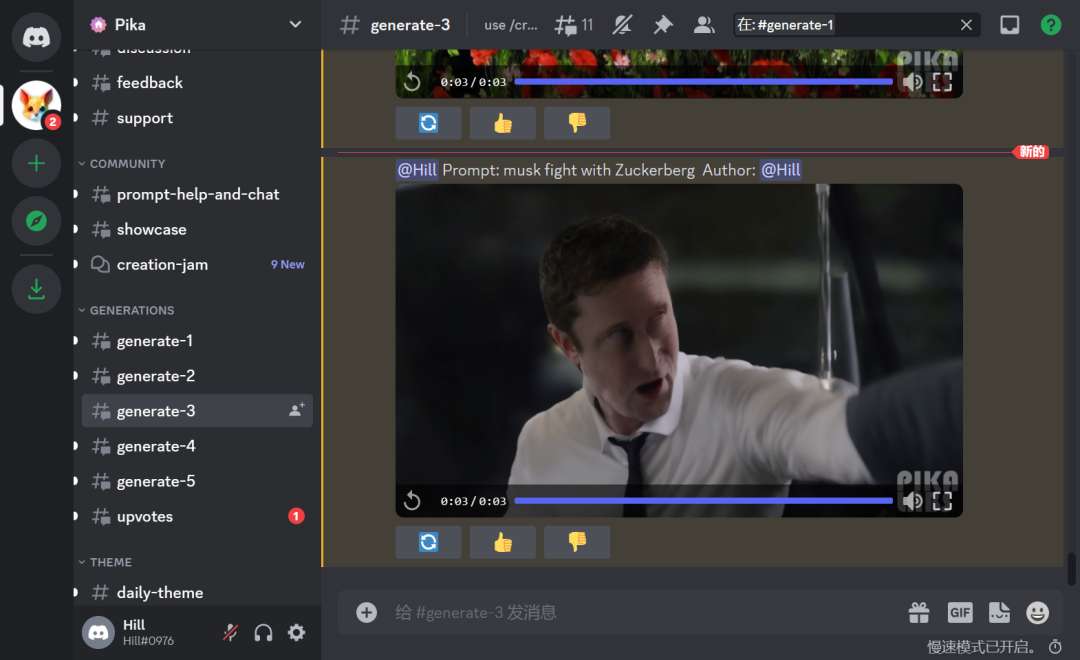Open user settings gear
1080x660 pixels.
296,632
